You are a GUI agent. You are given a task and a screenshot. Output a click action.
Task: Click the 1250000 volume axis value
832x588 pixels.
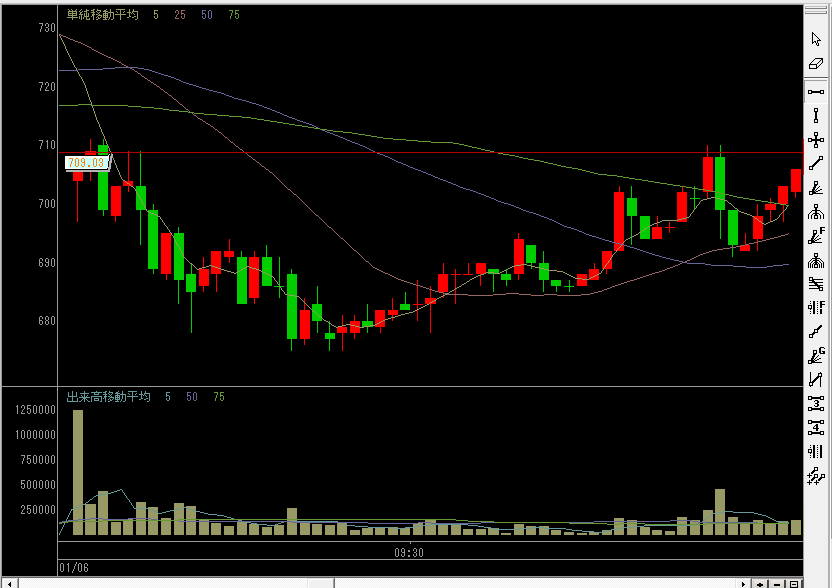[x=35, y=410]
